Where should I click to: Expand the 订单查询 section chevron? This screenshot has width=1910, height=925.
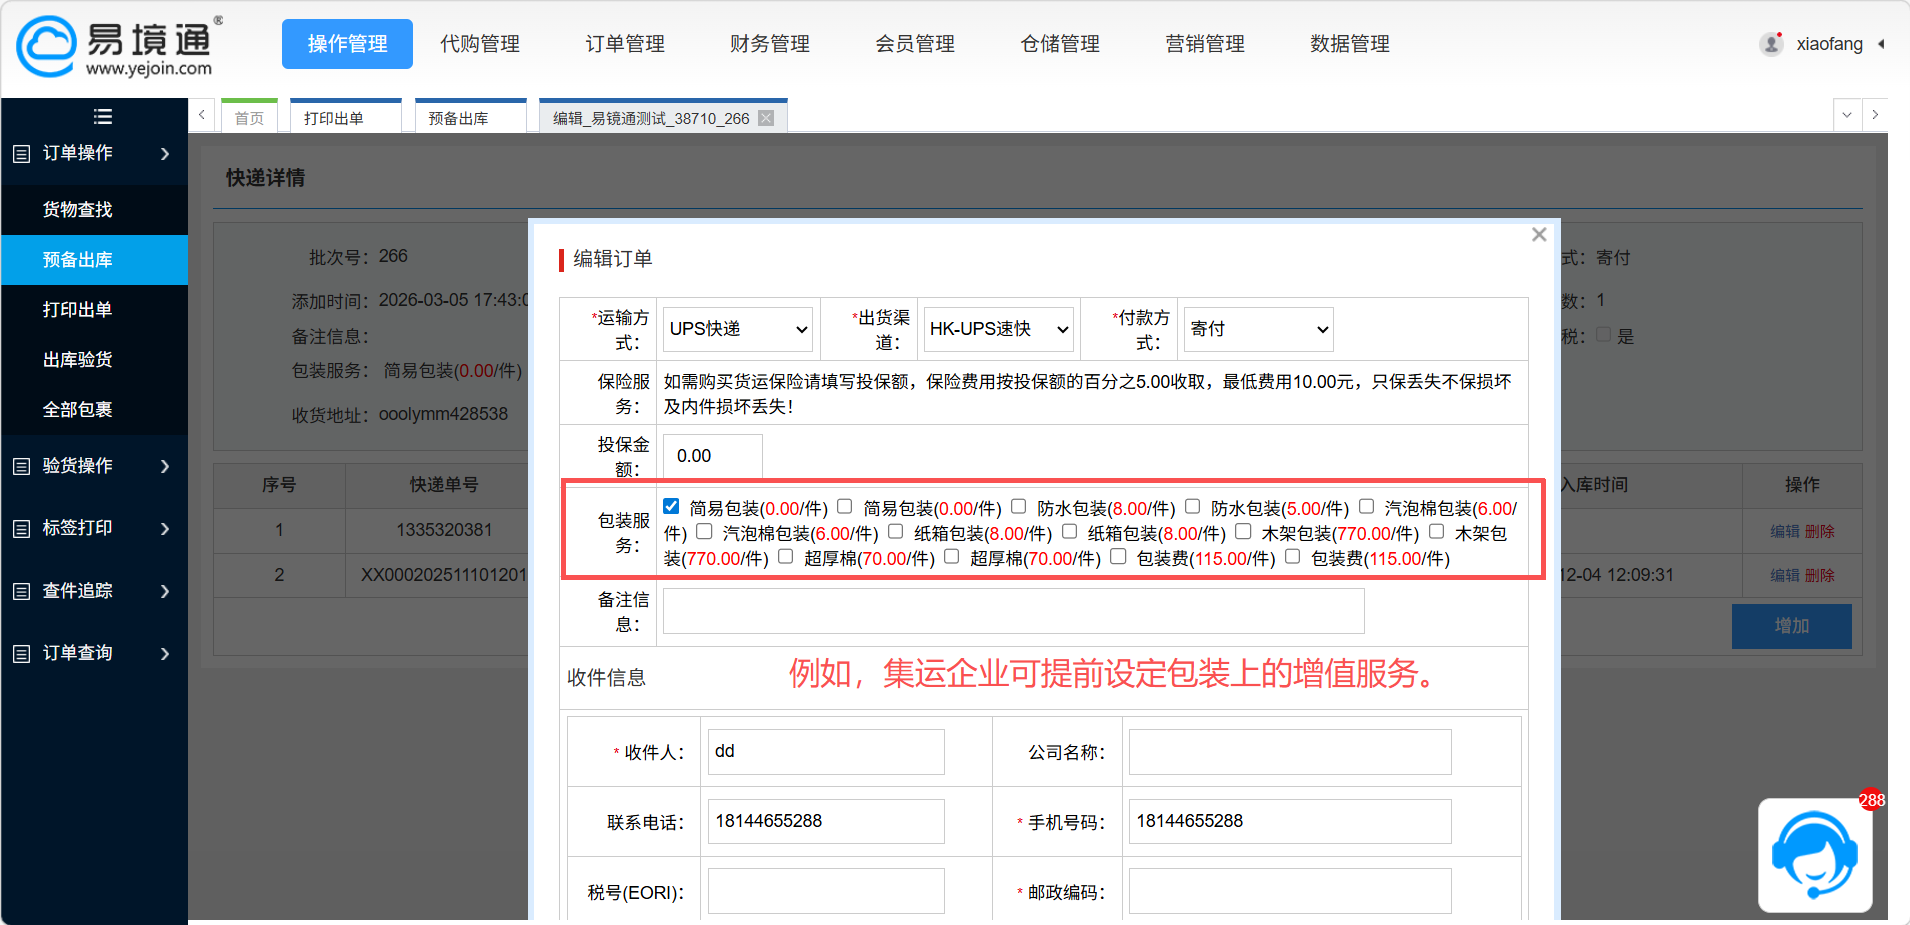[165, 653]
